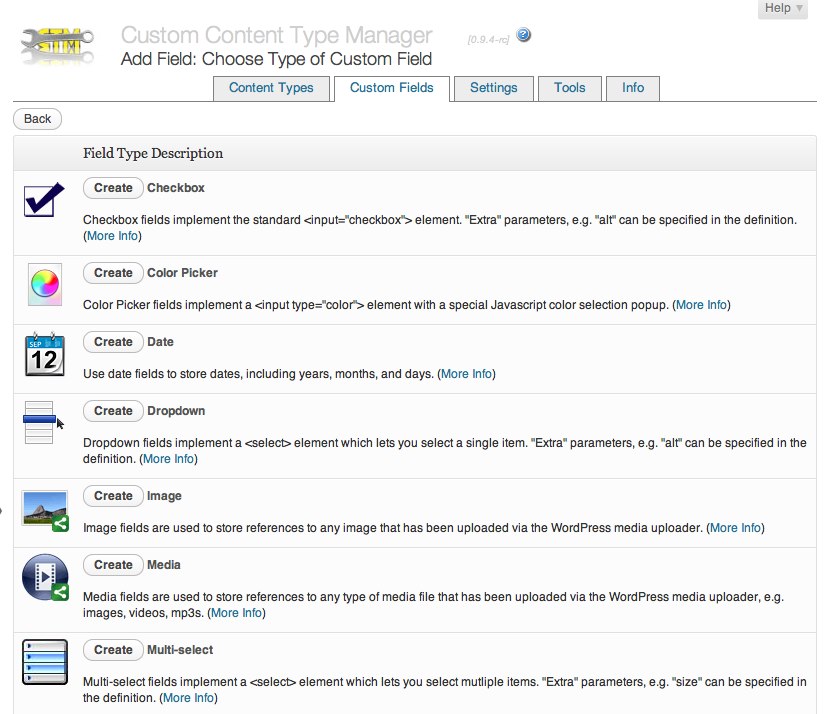
Task: Click the Back button
Action: [x=38, y=119]
